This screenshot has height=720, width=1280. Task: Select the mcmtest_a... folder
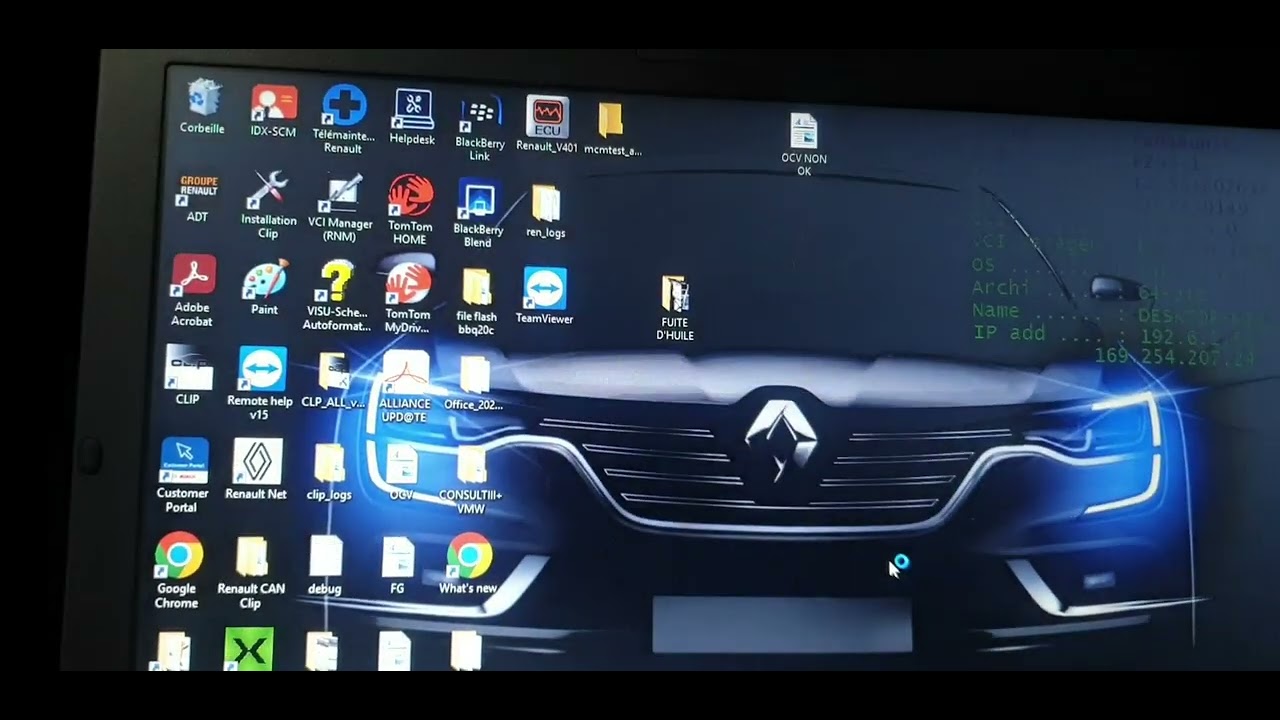click(x=611, y=129)
